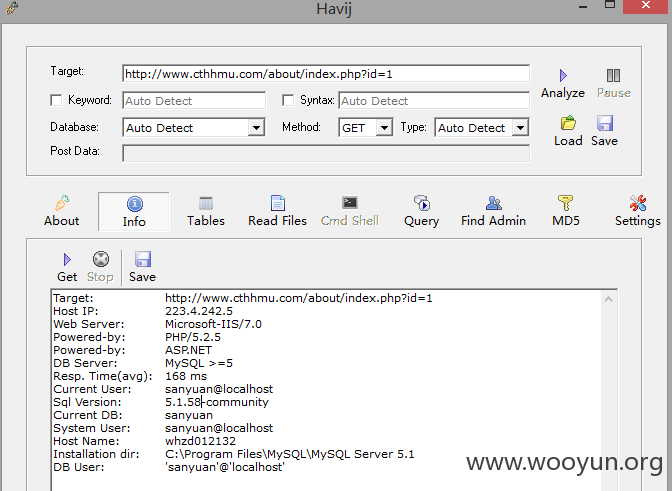Click the PHP/5.2.5 value
This screenshot has height=491, width=672.
[x=193, y=337]
